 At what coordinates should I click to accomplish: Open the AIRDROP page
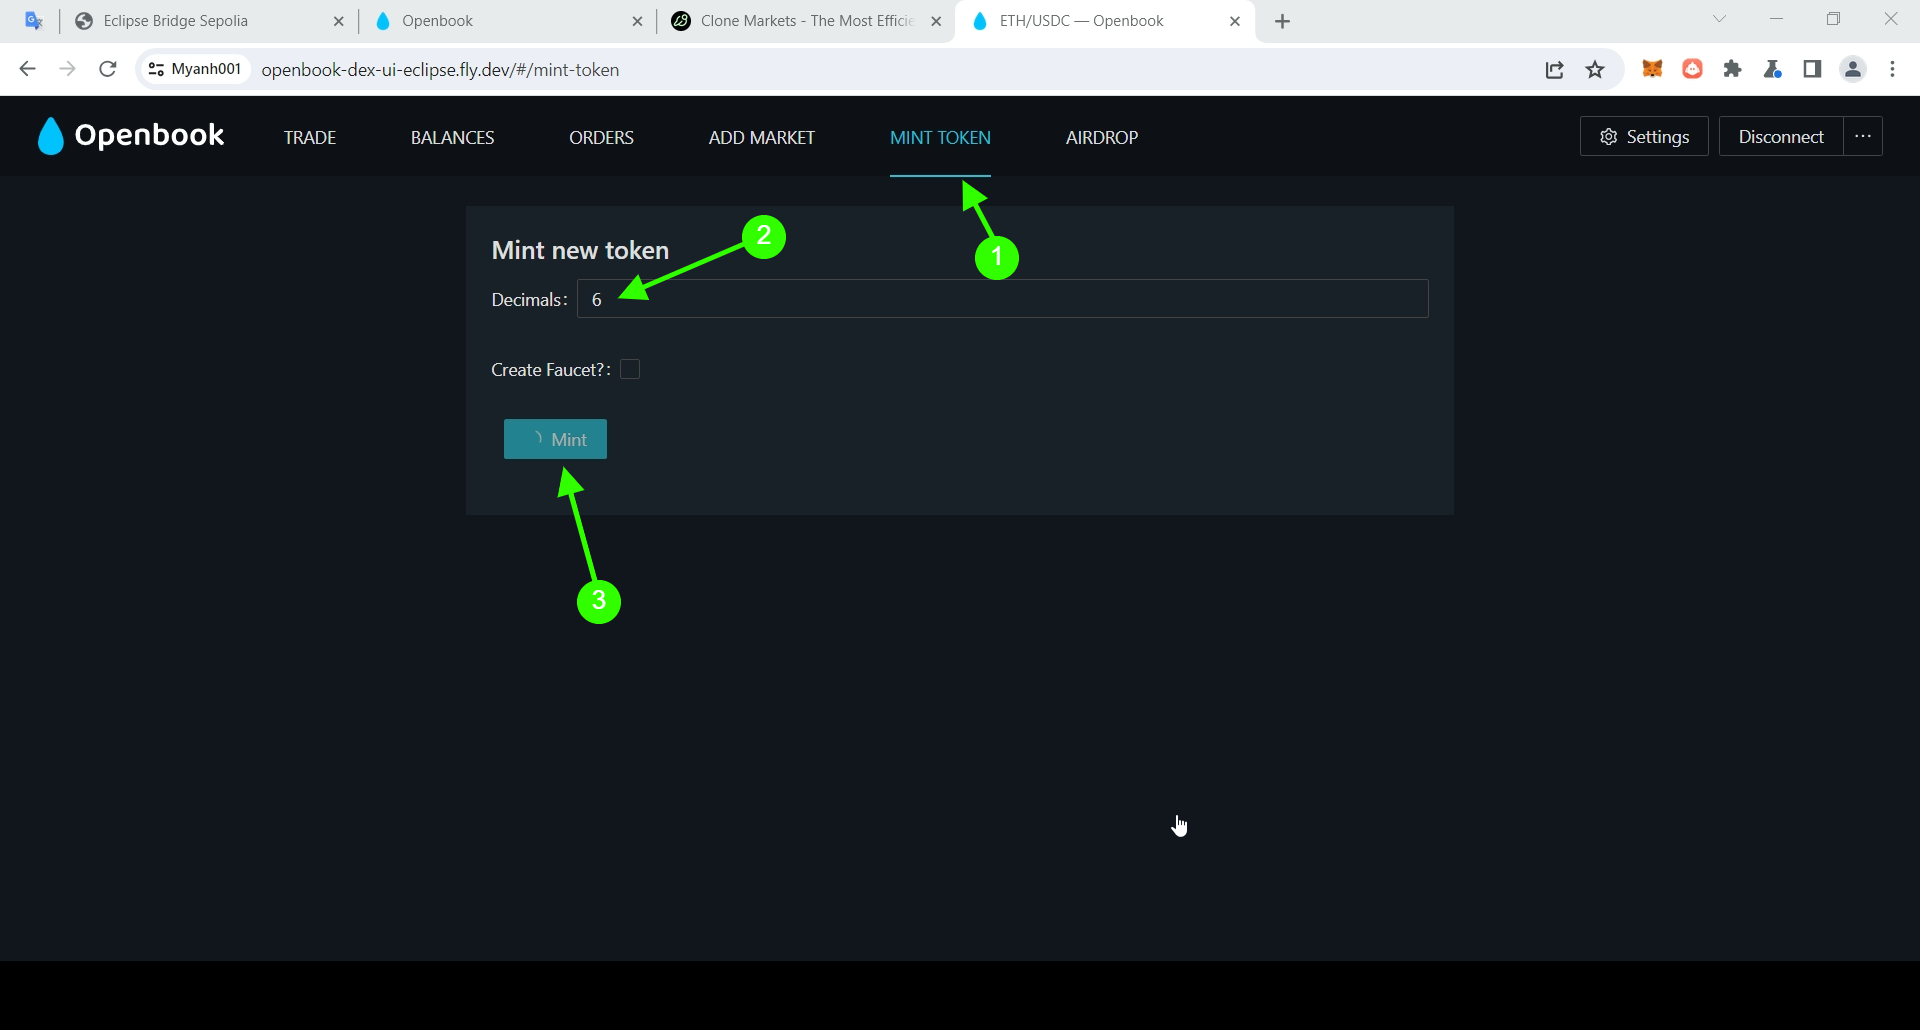coord(1102,137)
